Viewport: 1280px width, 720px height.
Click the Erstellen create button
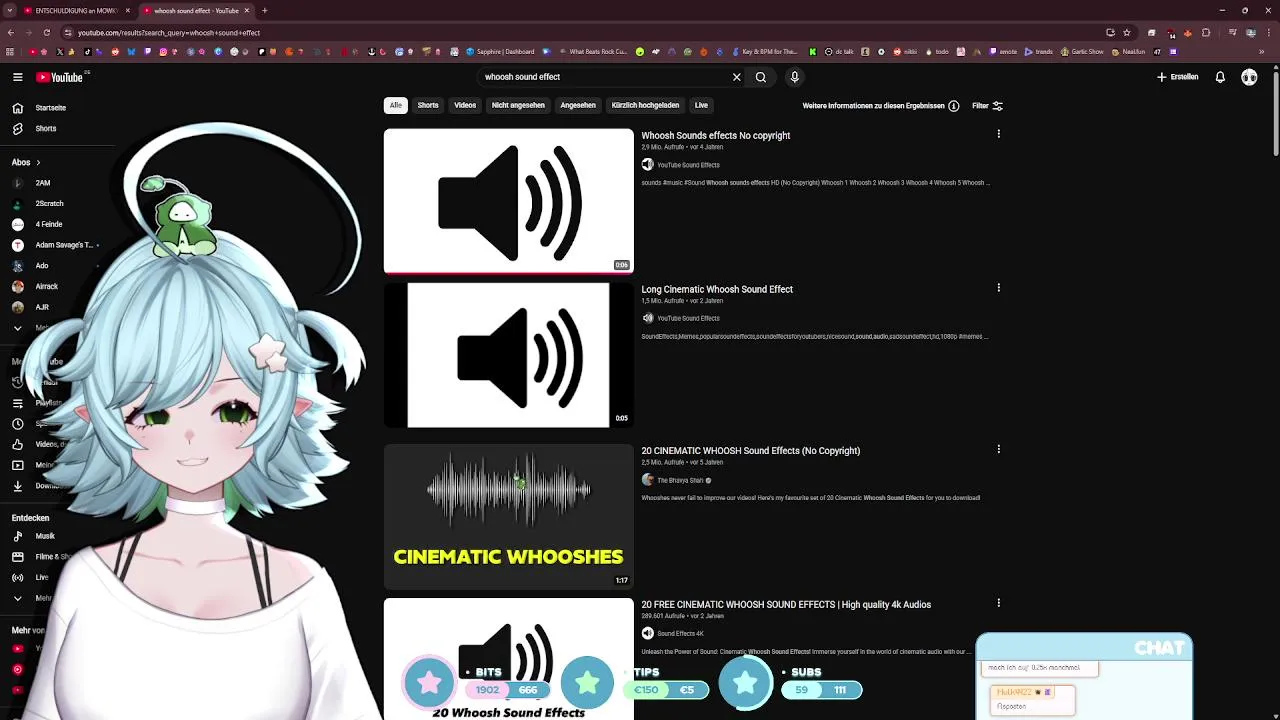(x=1177, y=77)
